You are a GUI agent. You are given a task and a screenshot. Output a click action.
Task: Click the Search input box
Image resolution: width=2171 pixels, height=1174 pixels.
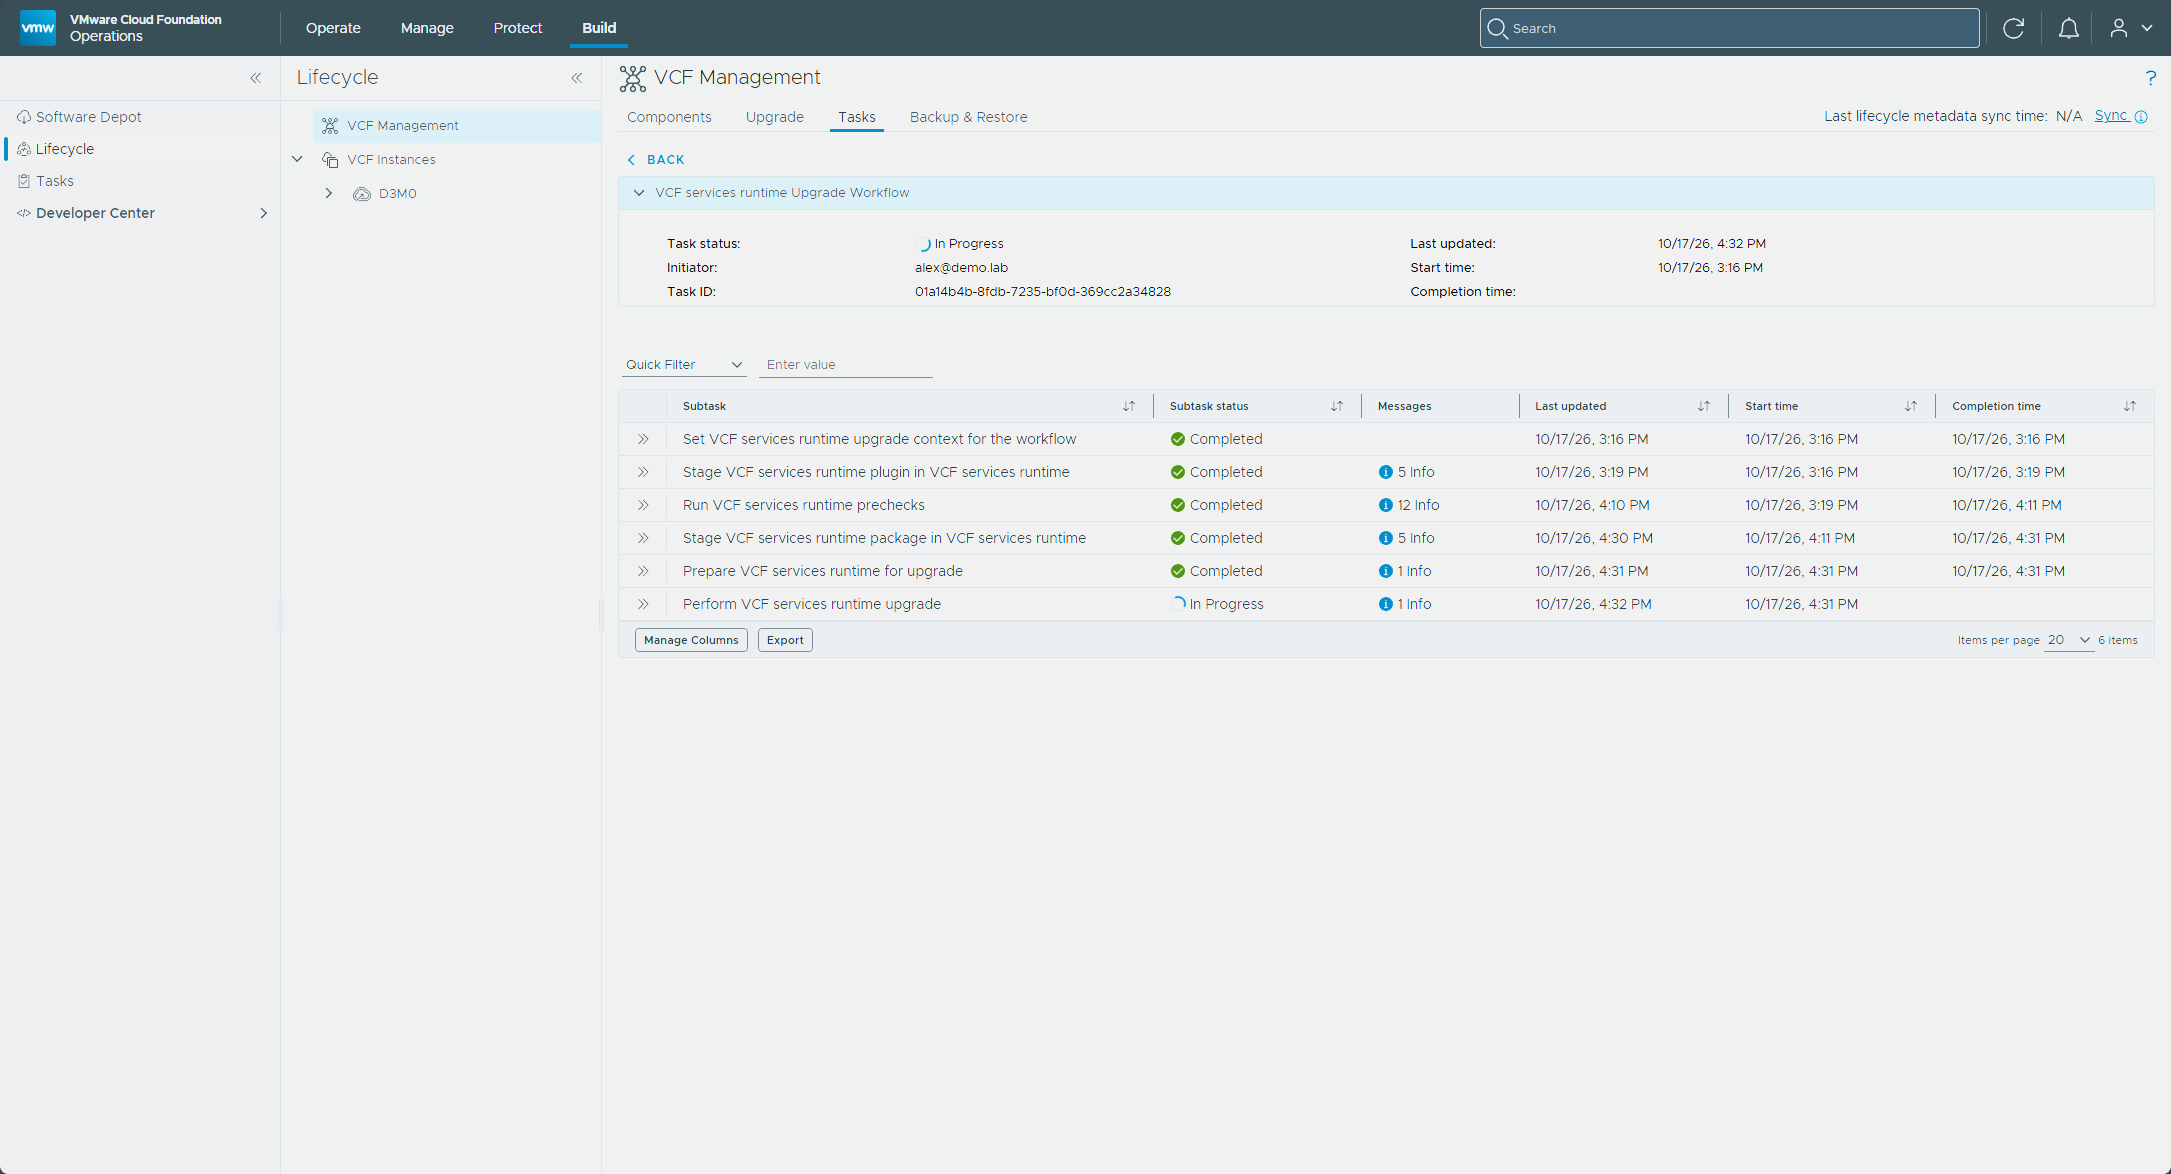[x=1729, y=28]
